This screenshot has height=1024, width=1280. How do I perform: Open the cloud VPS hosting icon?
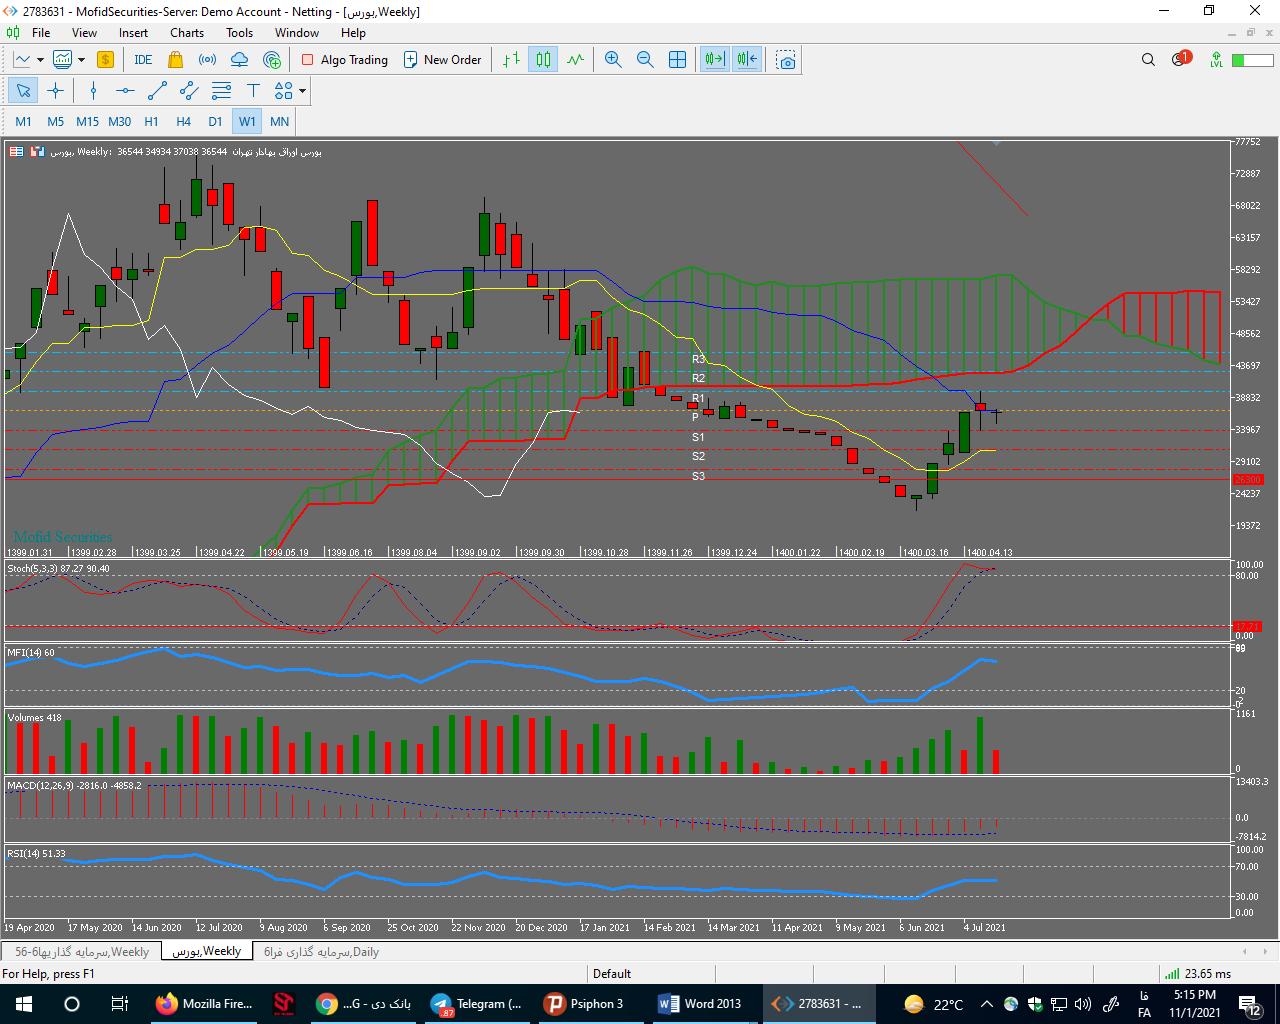click(239, 60)
